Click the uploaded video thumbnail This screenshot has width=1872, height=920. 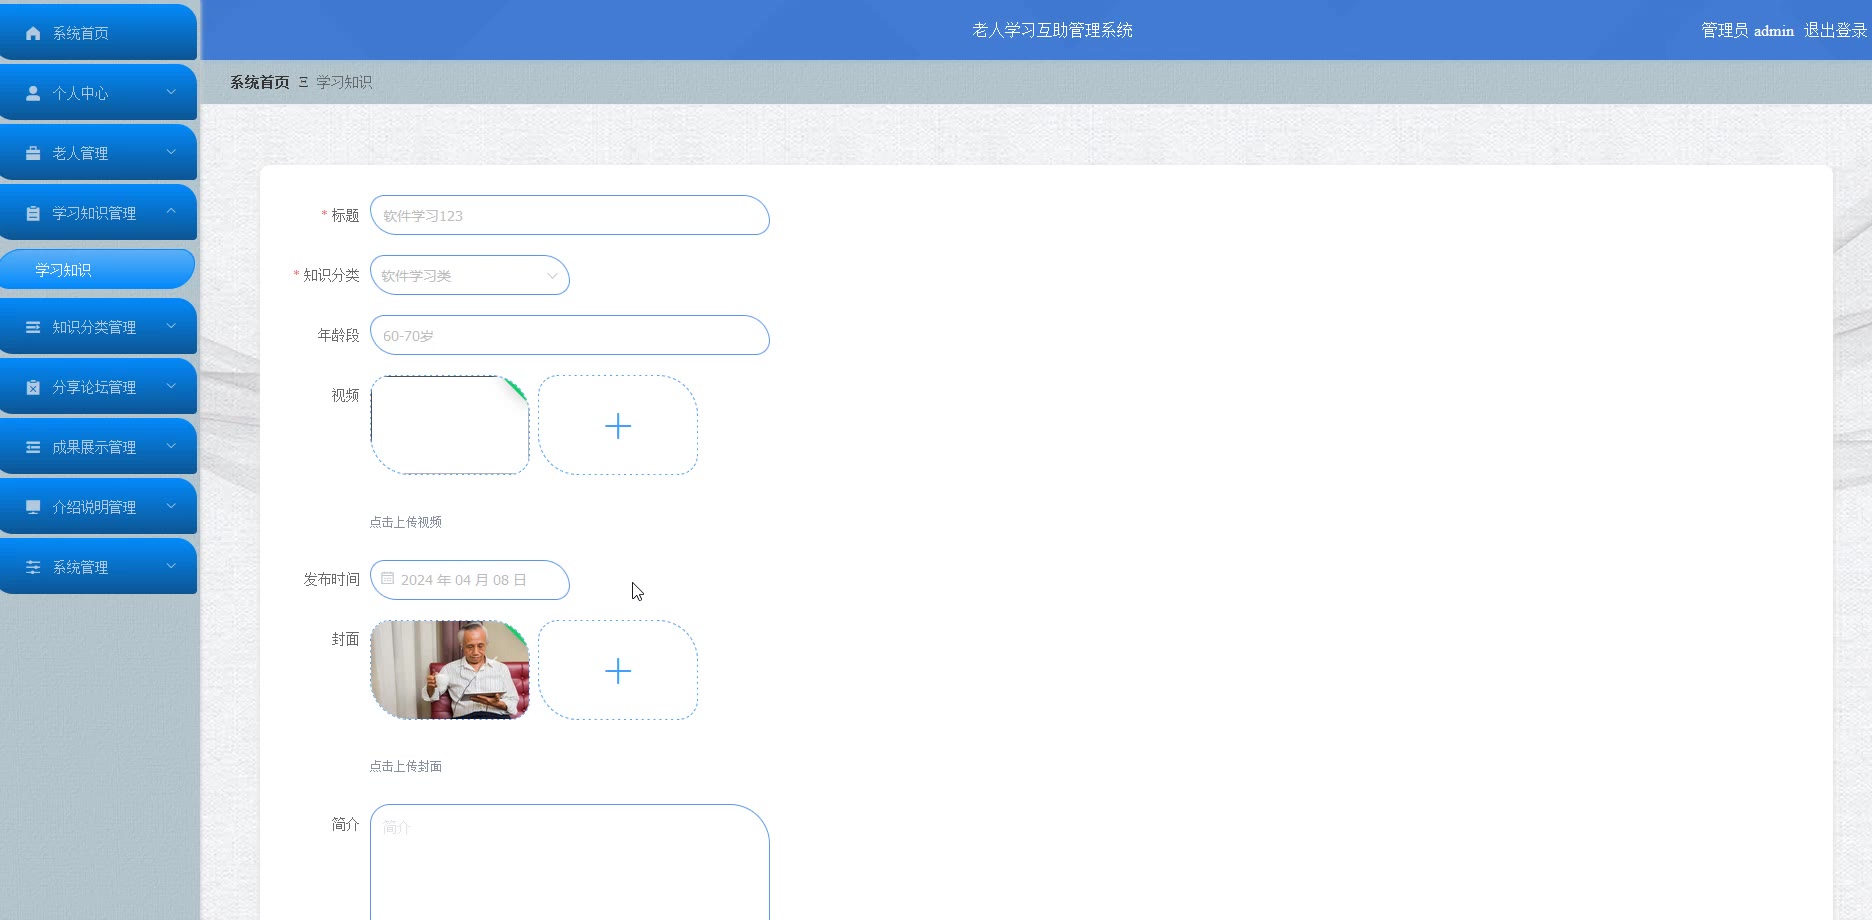[450, 425]
